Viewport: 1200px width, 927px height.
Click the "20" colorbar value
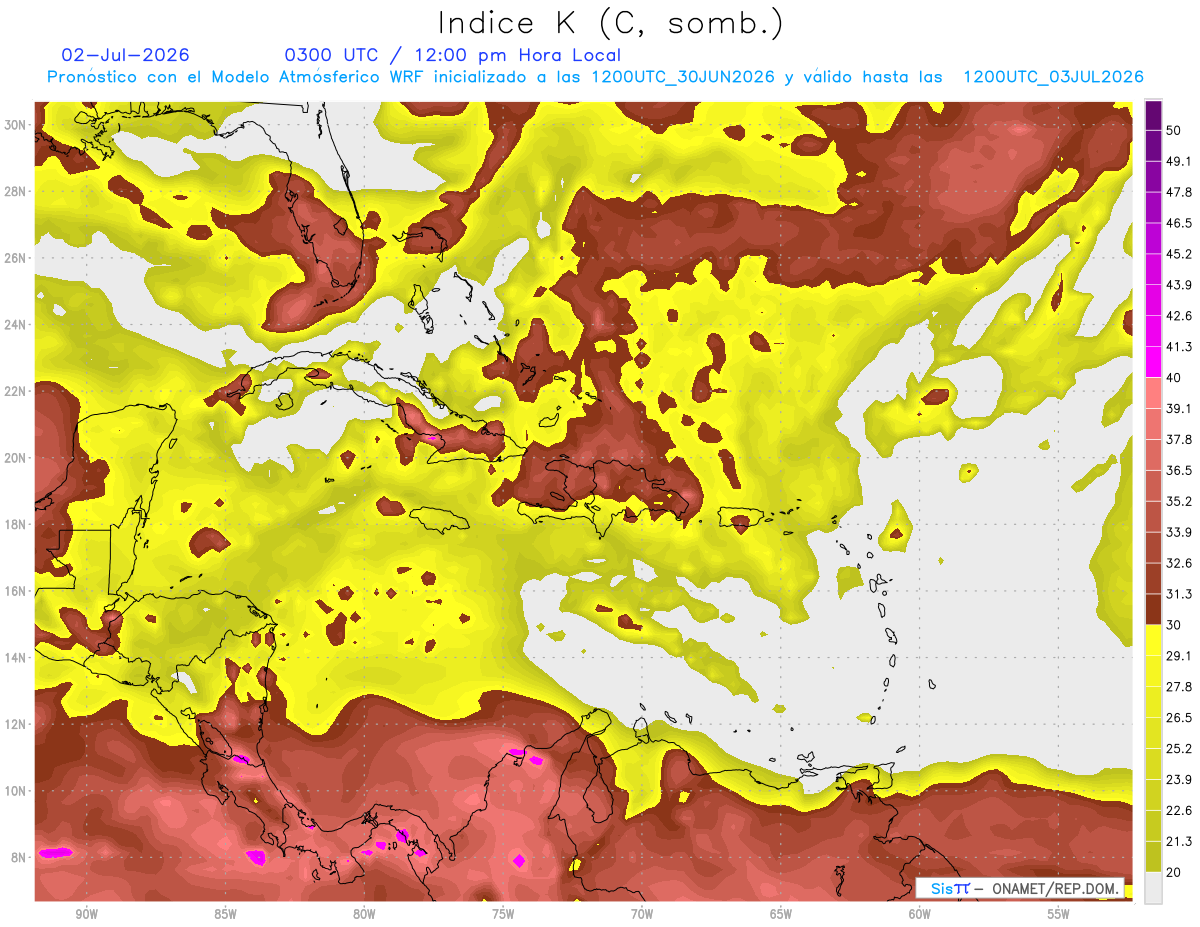tap(1173, 872)
